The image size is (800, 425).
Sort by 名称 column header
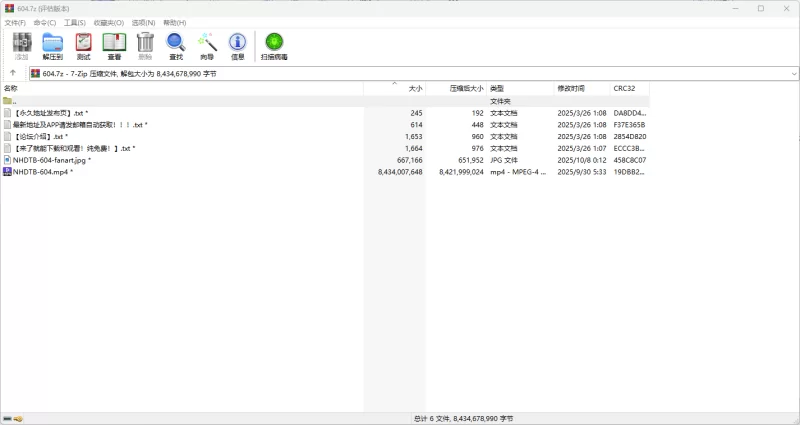11,88
